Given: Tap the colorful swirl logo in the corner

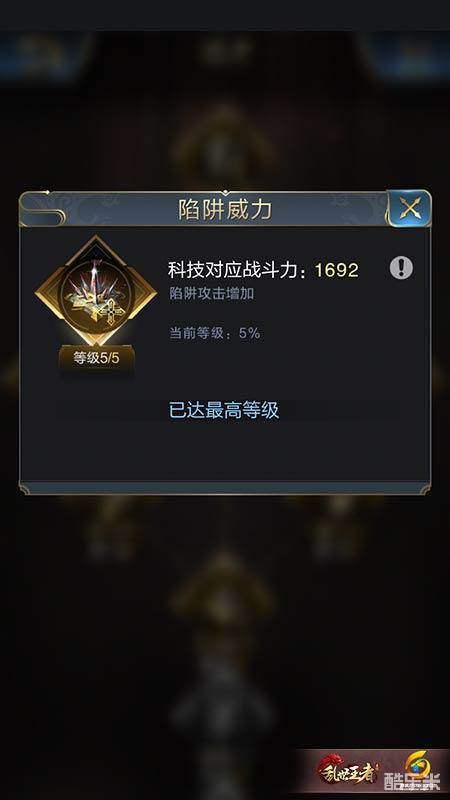Looking at the screenshot, I should (418, 764).
